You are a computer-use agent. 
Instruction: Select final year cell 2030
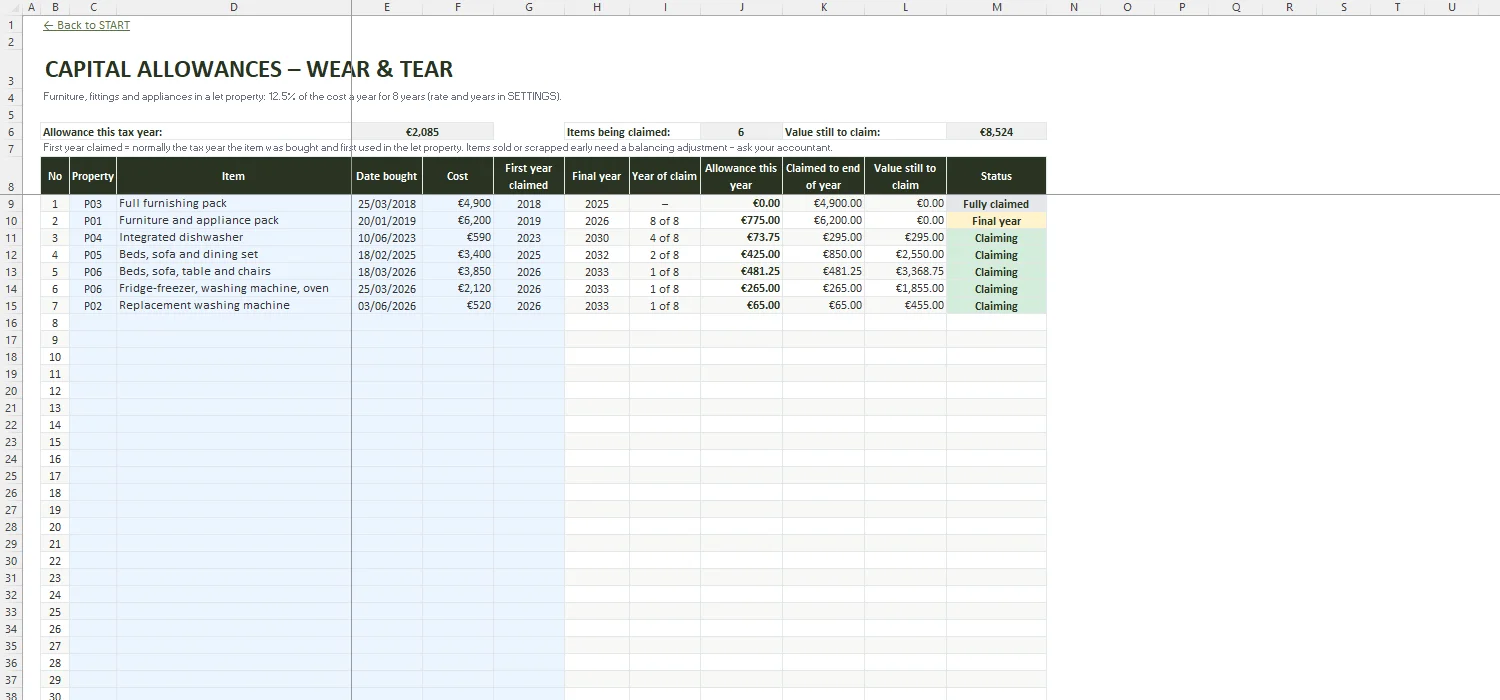click(597, 238)
